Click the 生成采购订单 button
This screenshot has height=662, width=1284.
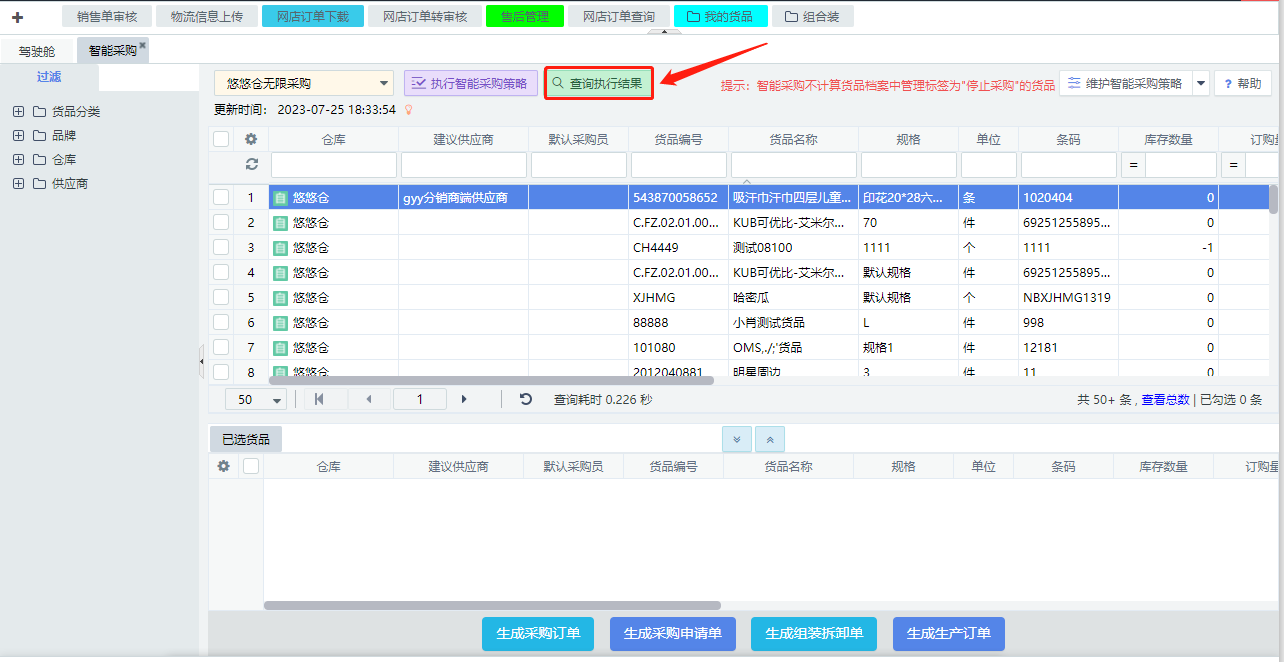[x=538, y=633]
